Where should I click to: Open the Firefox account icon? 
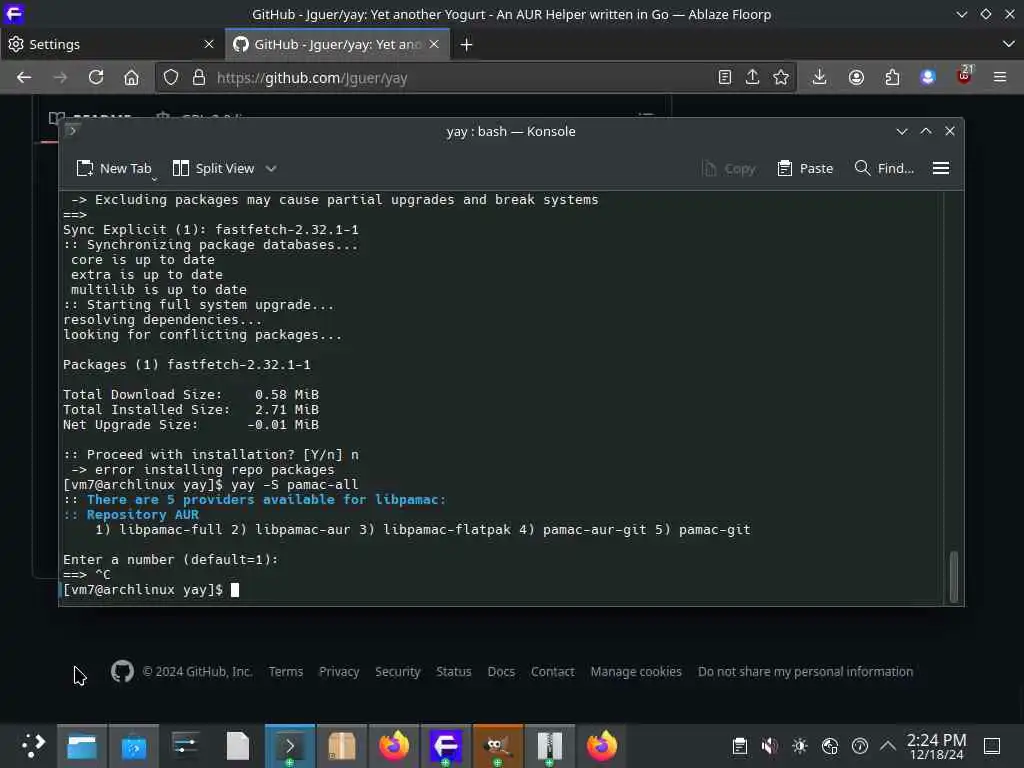point(856,78)
